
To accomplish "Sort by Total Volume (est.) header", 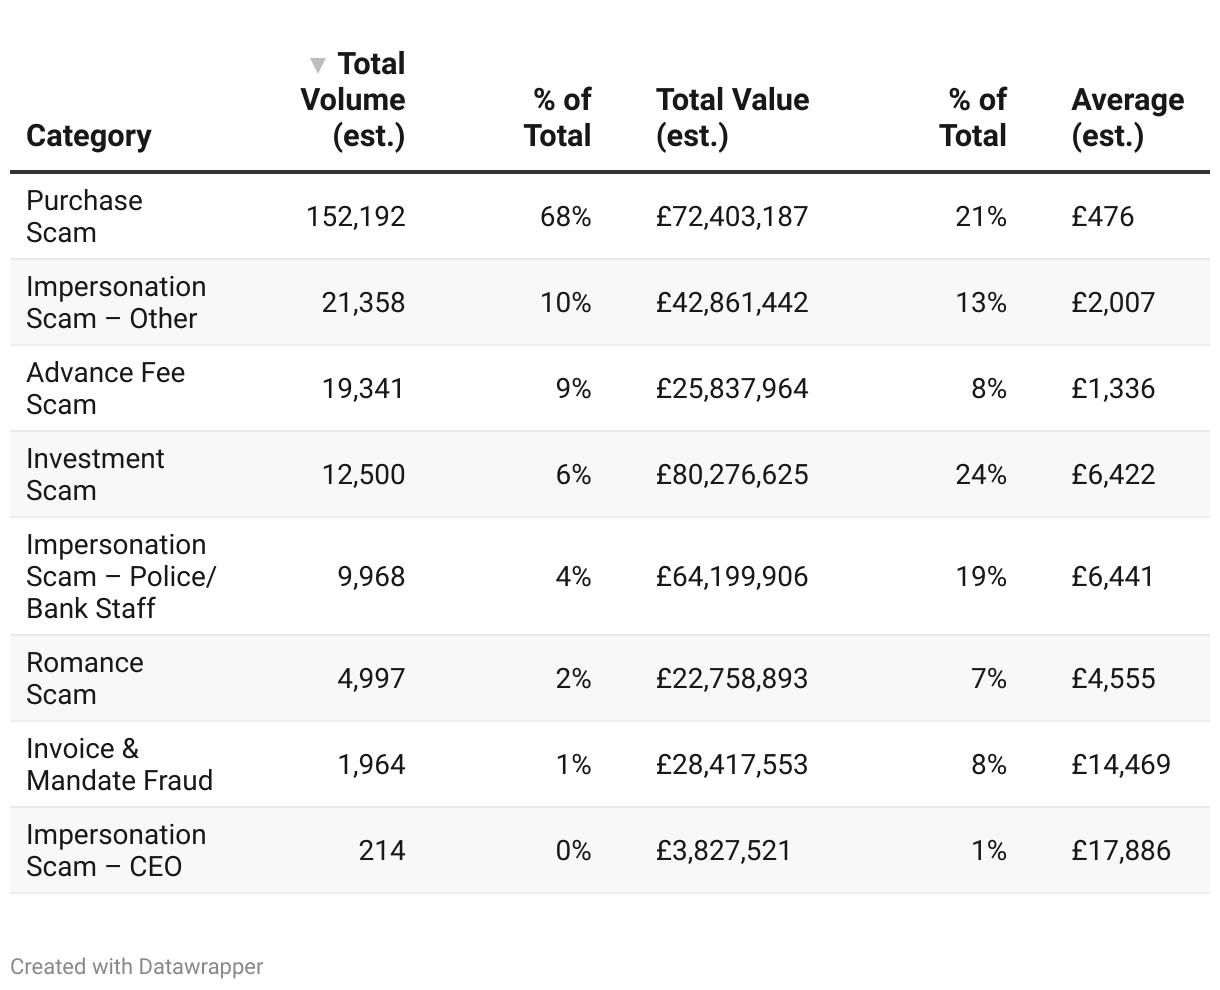I will click(x=354, y=100).
